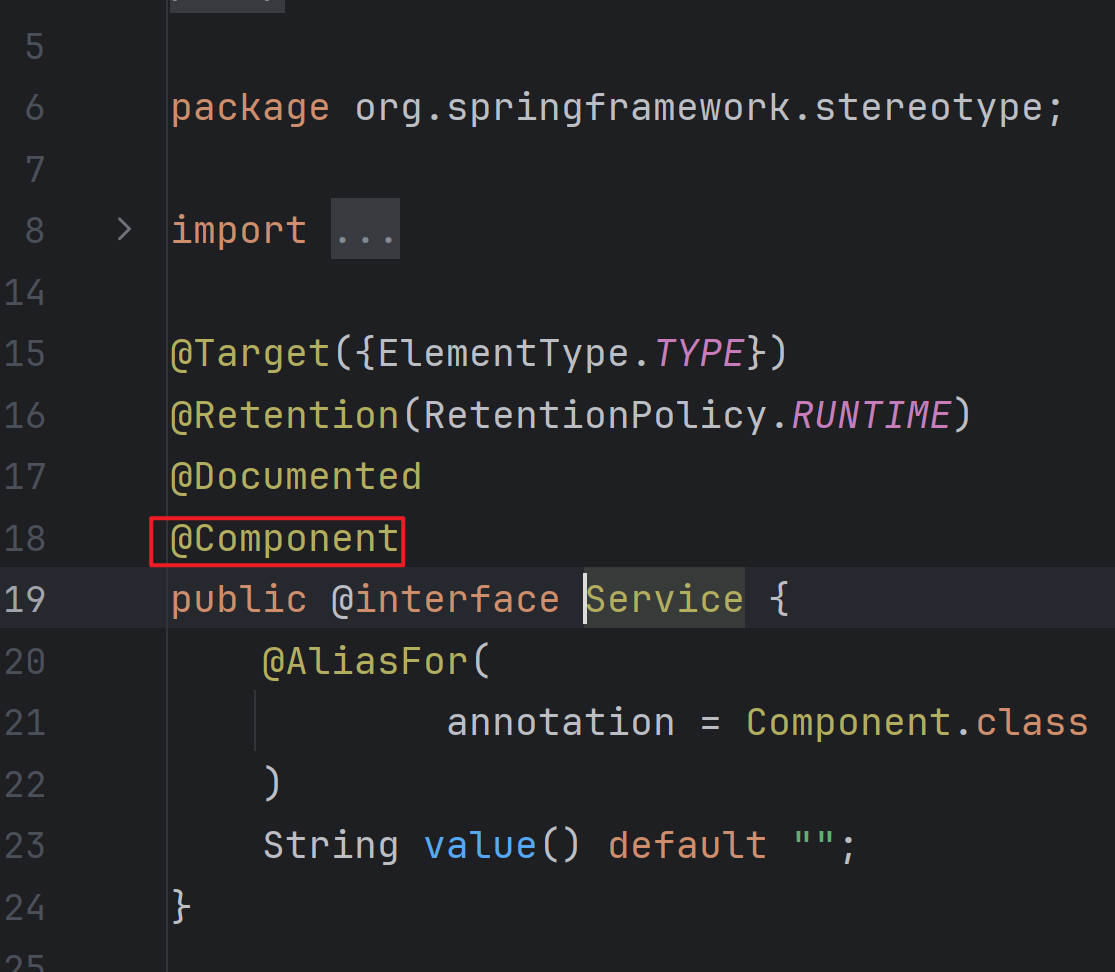The image size is (1115, 972).
Task: Click the TYPE constant after ElementType
Action: click(x=699, y=354)
